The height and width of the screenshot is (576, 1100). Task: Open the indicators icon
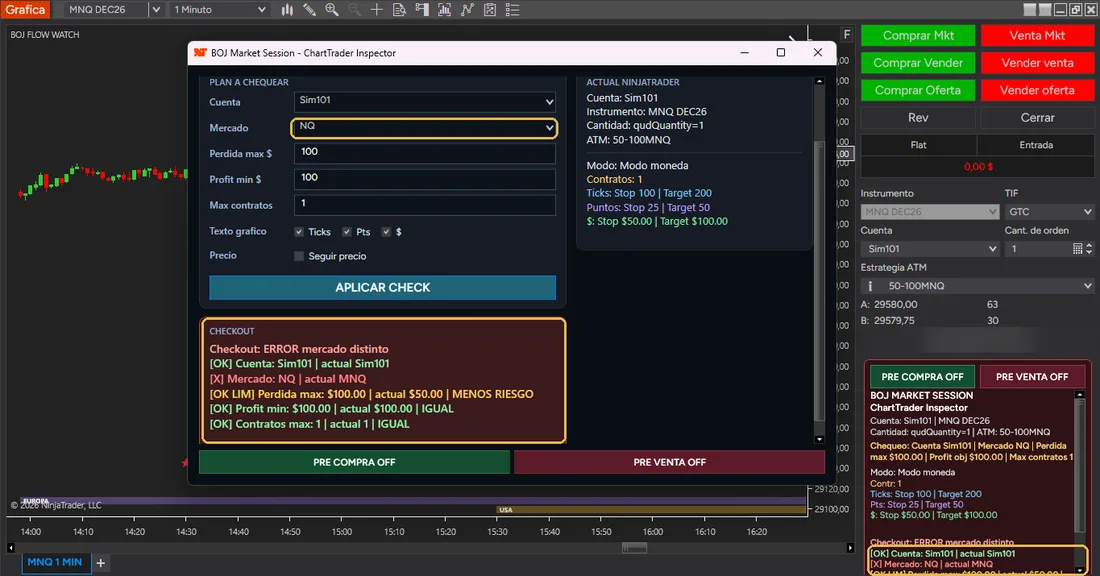coord(444,10)
